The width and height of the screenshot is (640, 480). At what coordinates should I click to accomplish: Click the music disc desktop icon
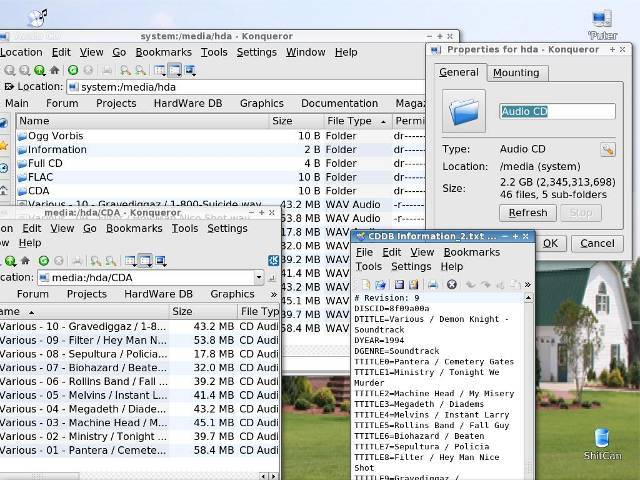pos(38,18)
